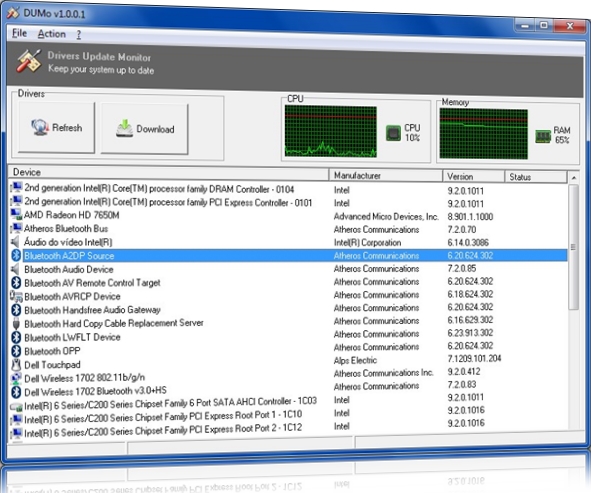
Task: Sort by Status column header
Action: point(536,177)
